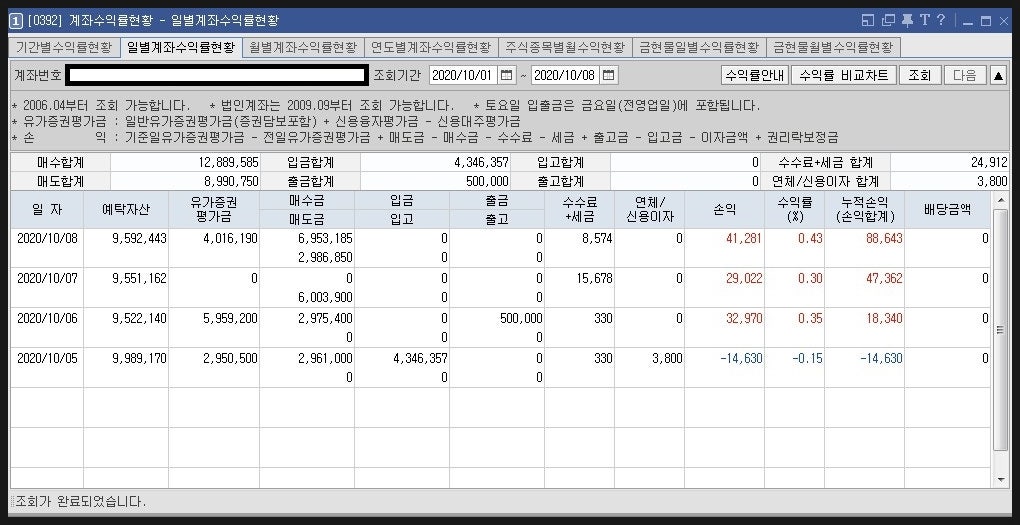
Task: Click the 매수합계 summary label
Action: 60,163
